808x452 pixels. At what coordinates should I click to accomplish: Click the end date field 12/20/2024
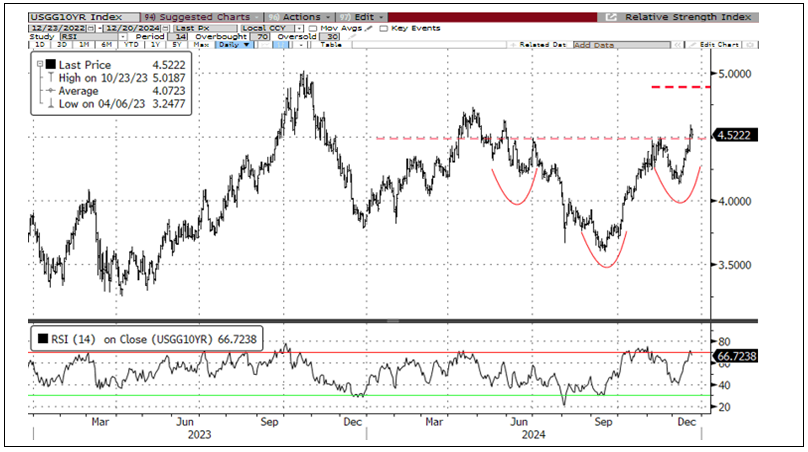coord(132,28)
